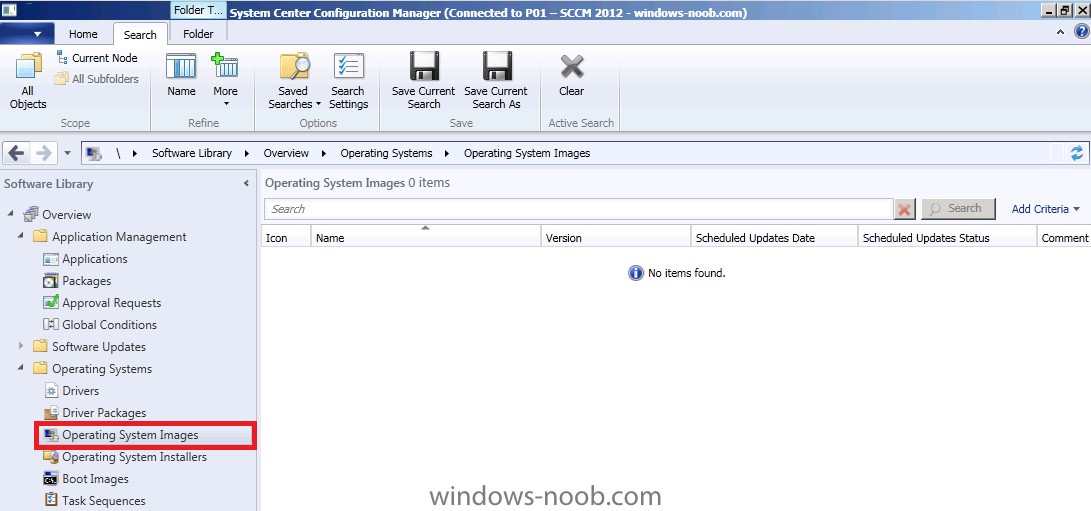Select Current Node scope option
This screenshot has height=511, width=1091.
tap(97, 58)
